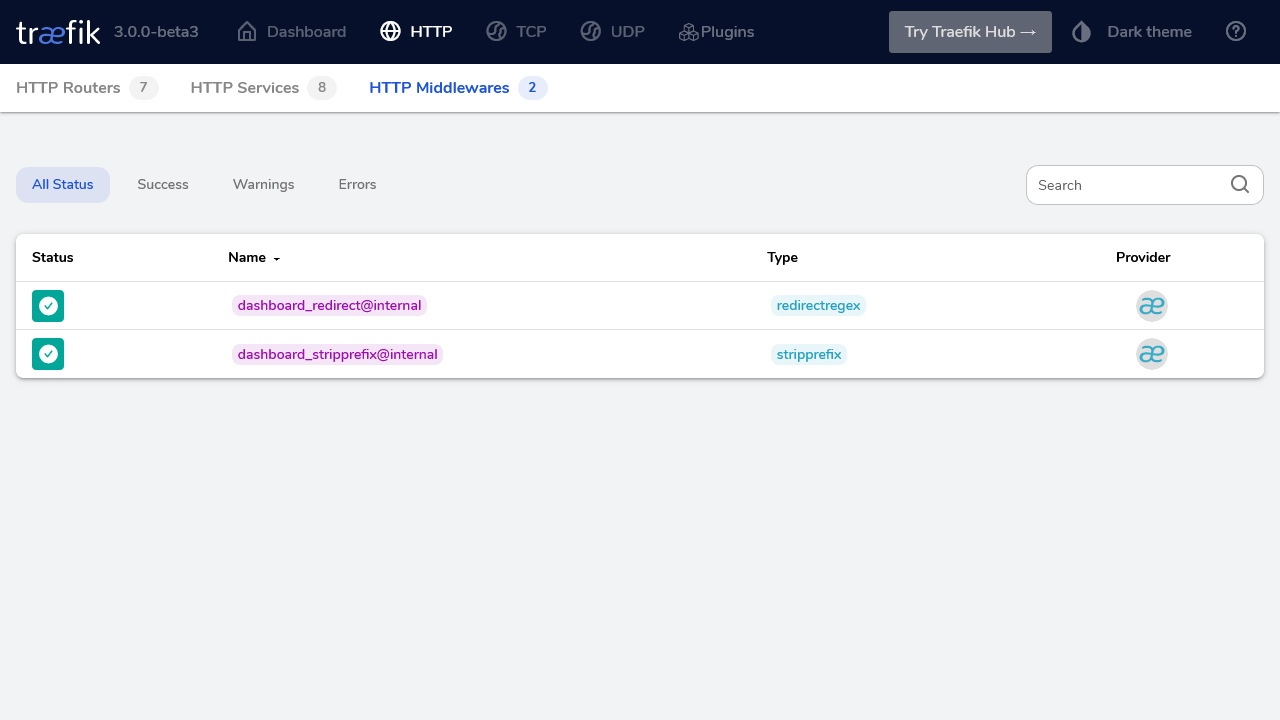Show only Errors status
The image size is (1280, 720).
point(357,185)
